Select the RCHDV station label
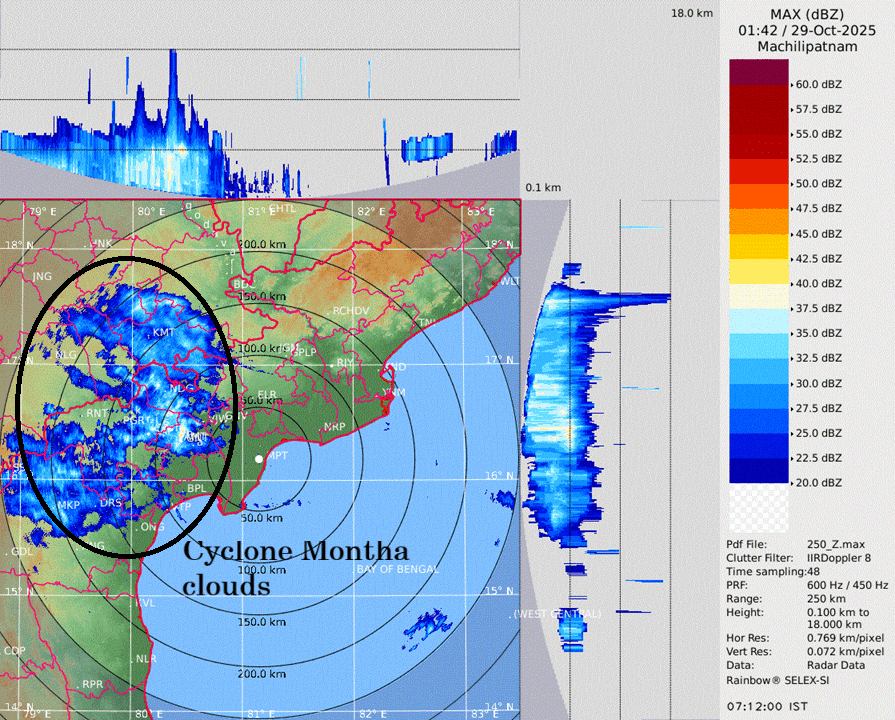 point(351,311)
